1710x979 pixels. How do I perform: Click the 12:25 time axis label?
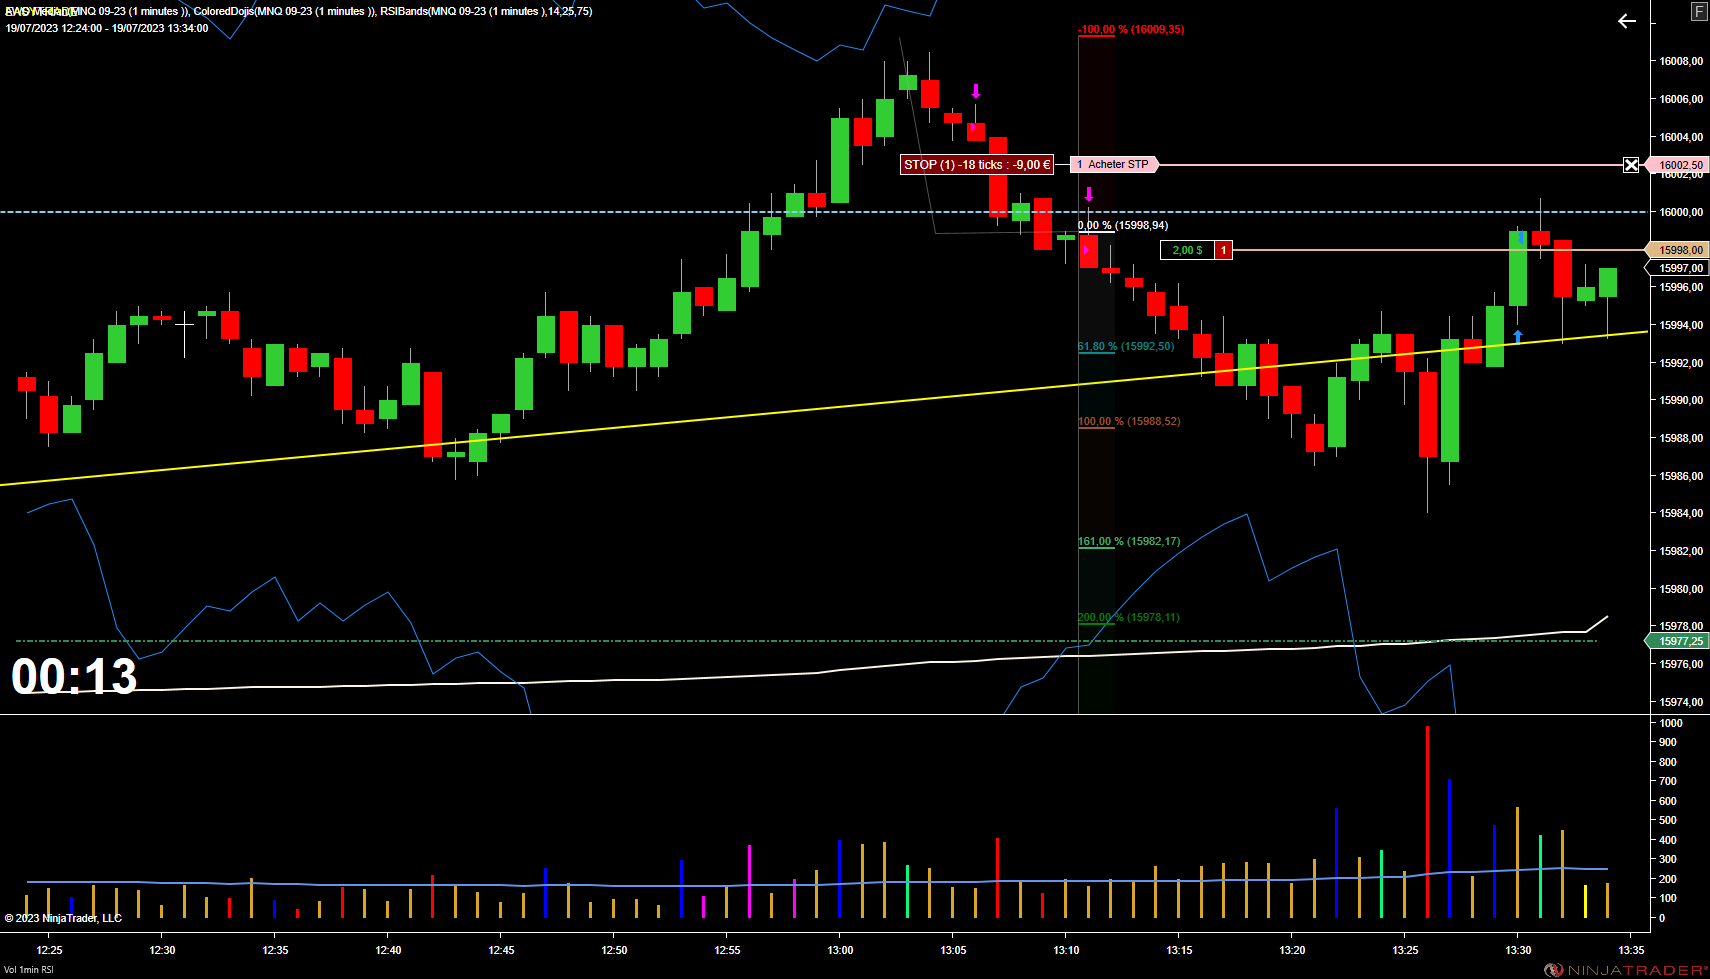[49, 950]
